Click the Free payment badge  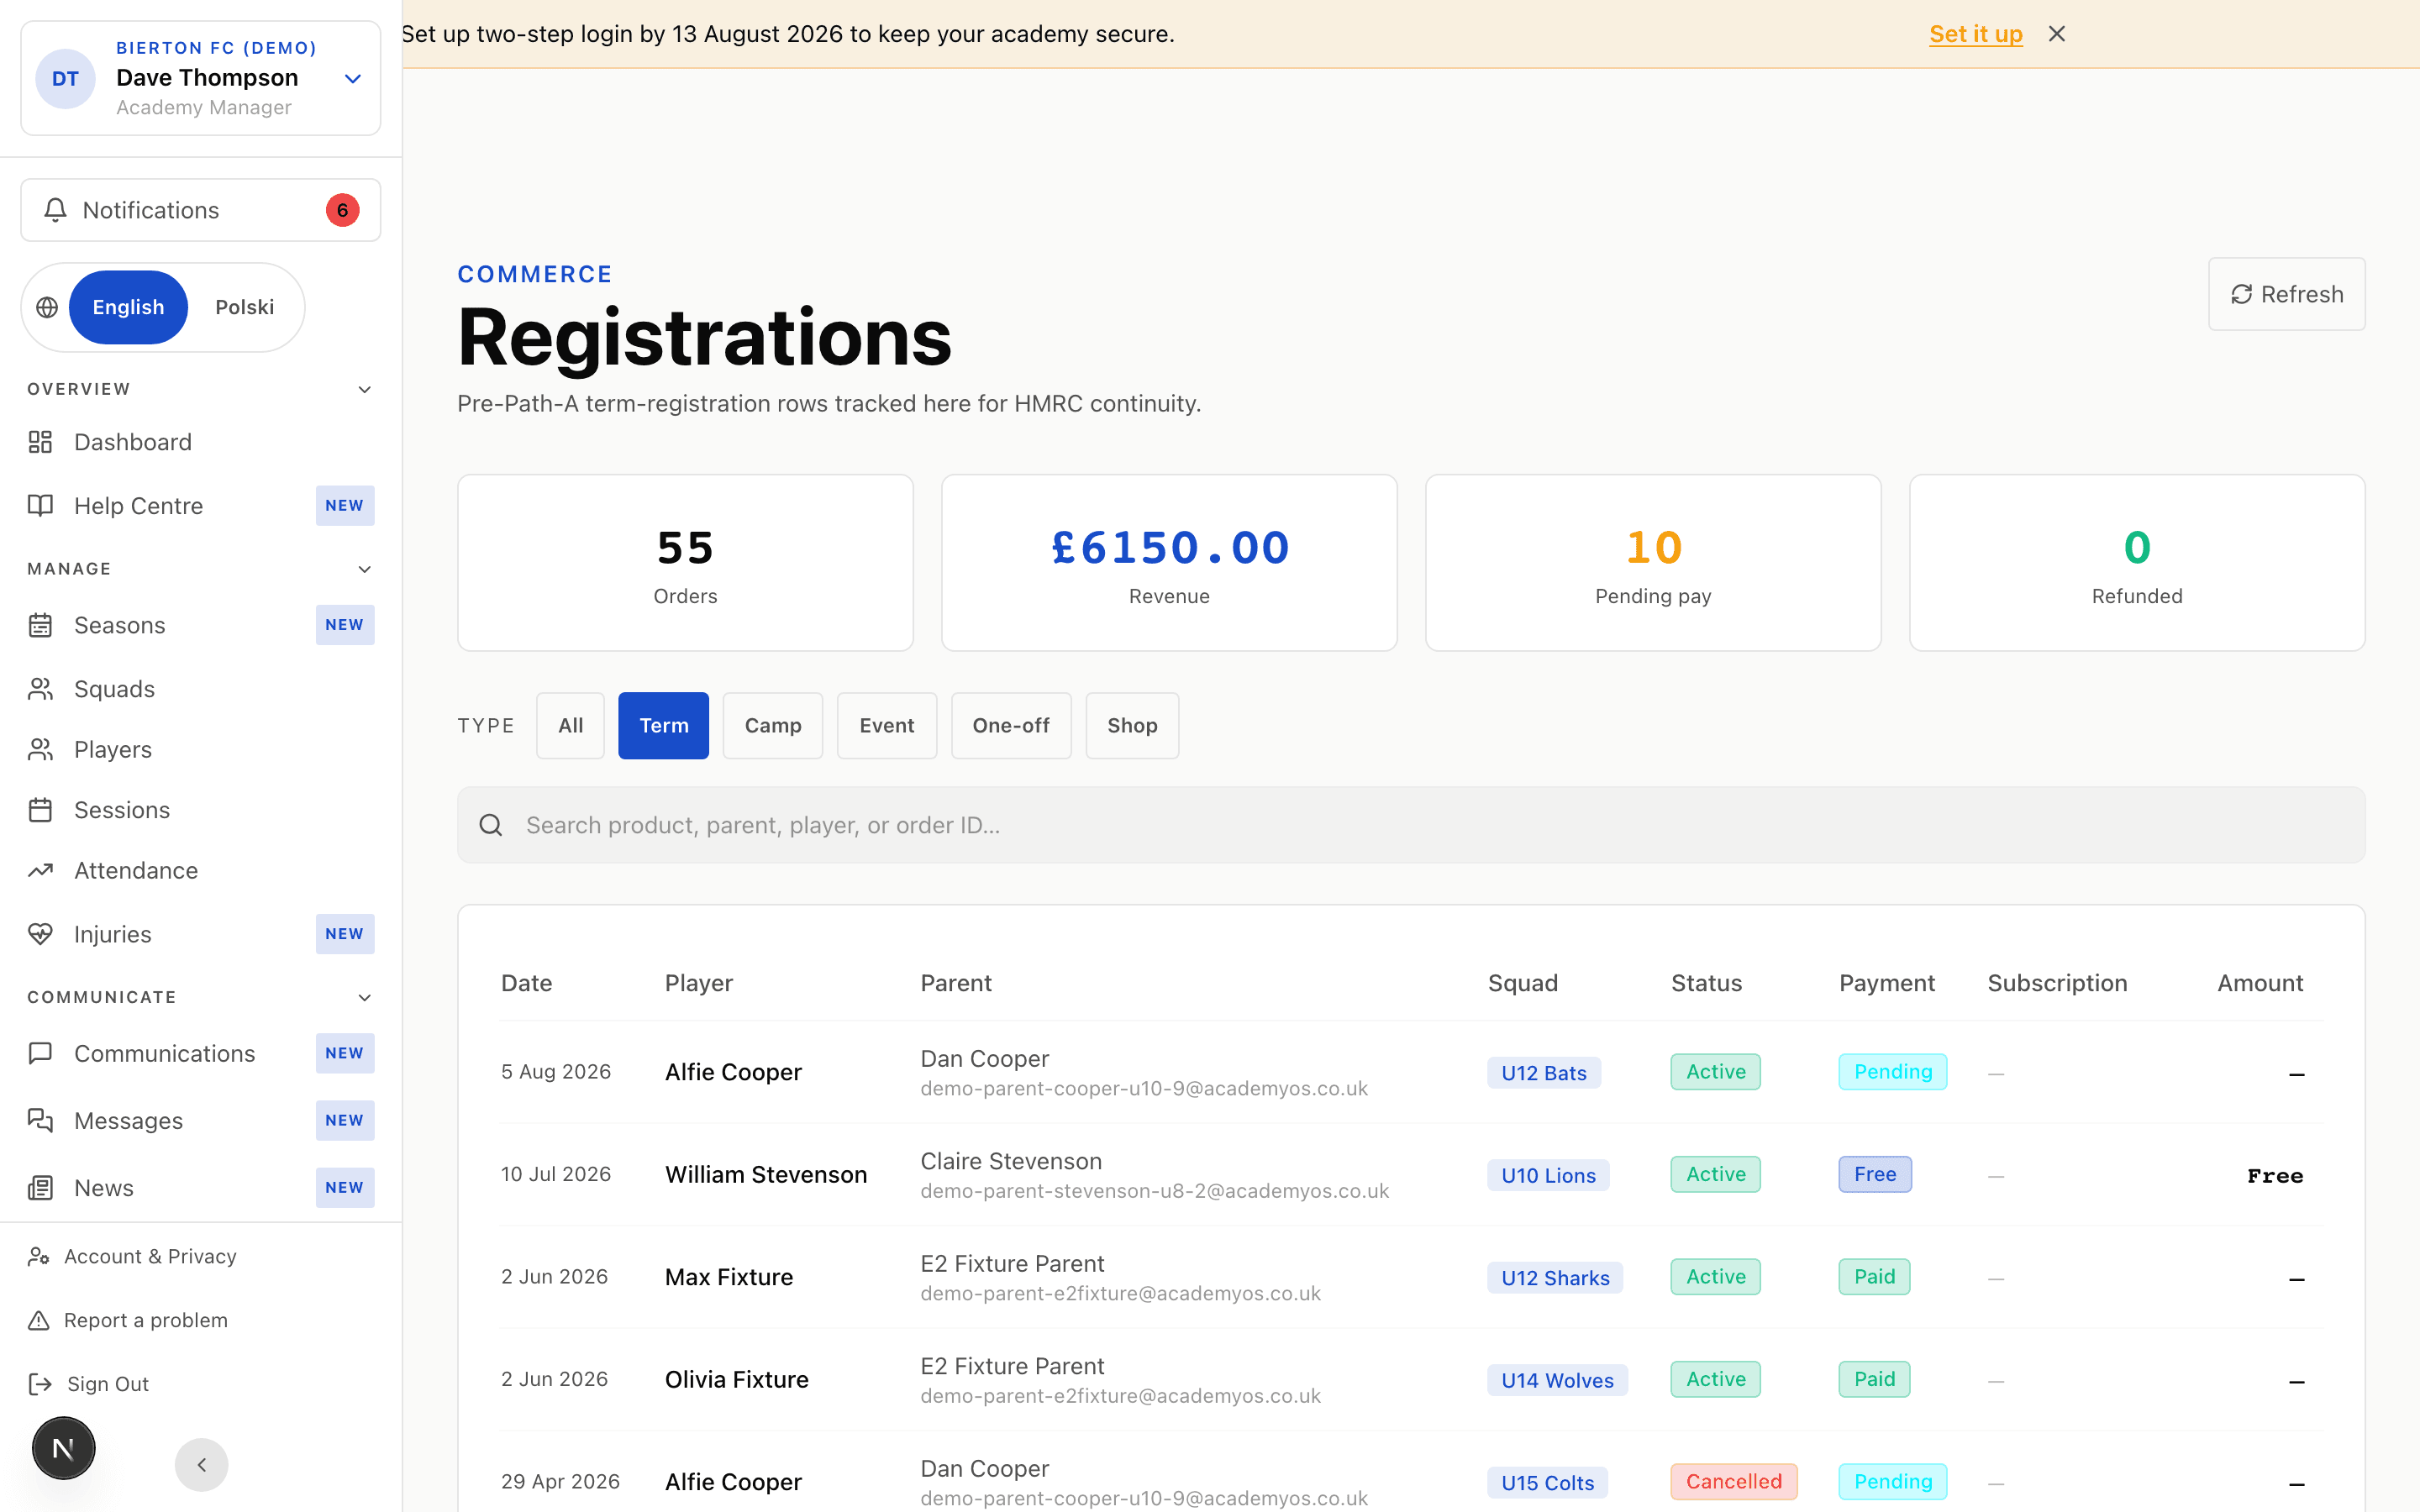[x=1875, y=1174]
